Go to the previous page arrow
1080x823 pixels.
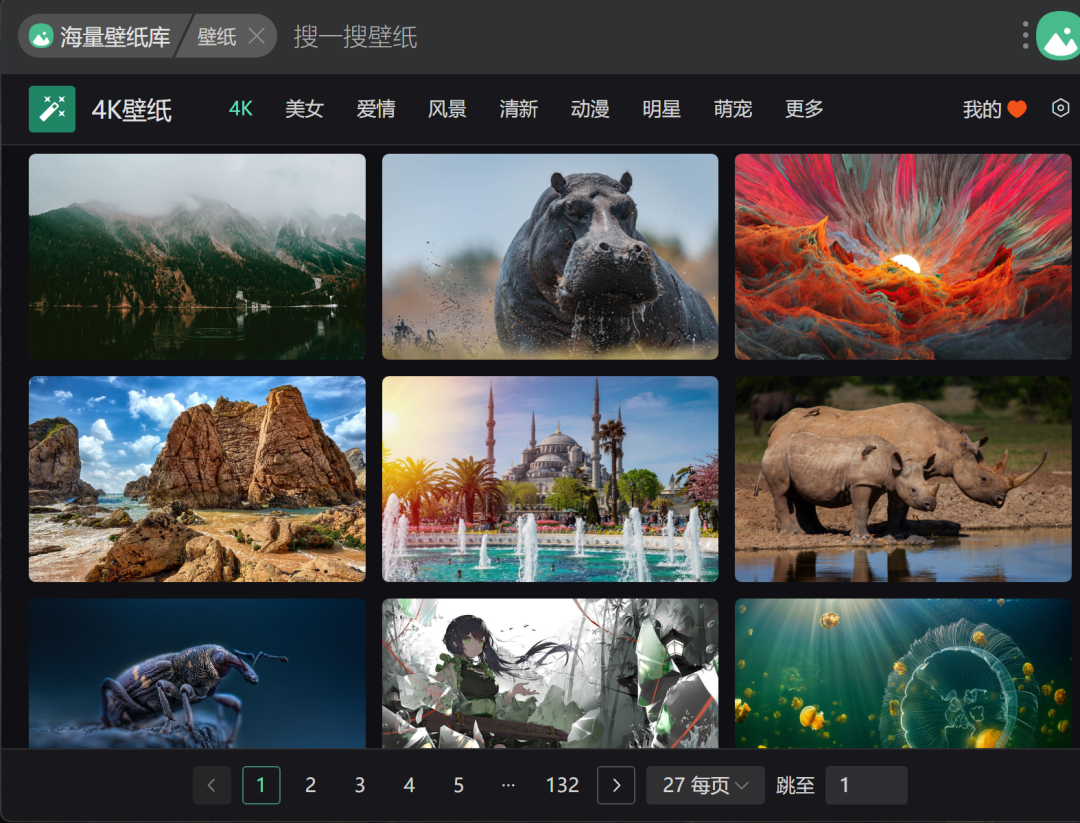[211, 785]
